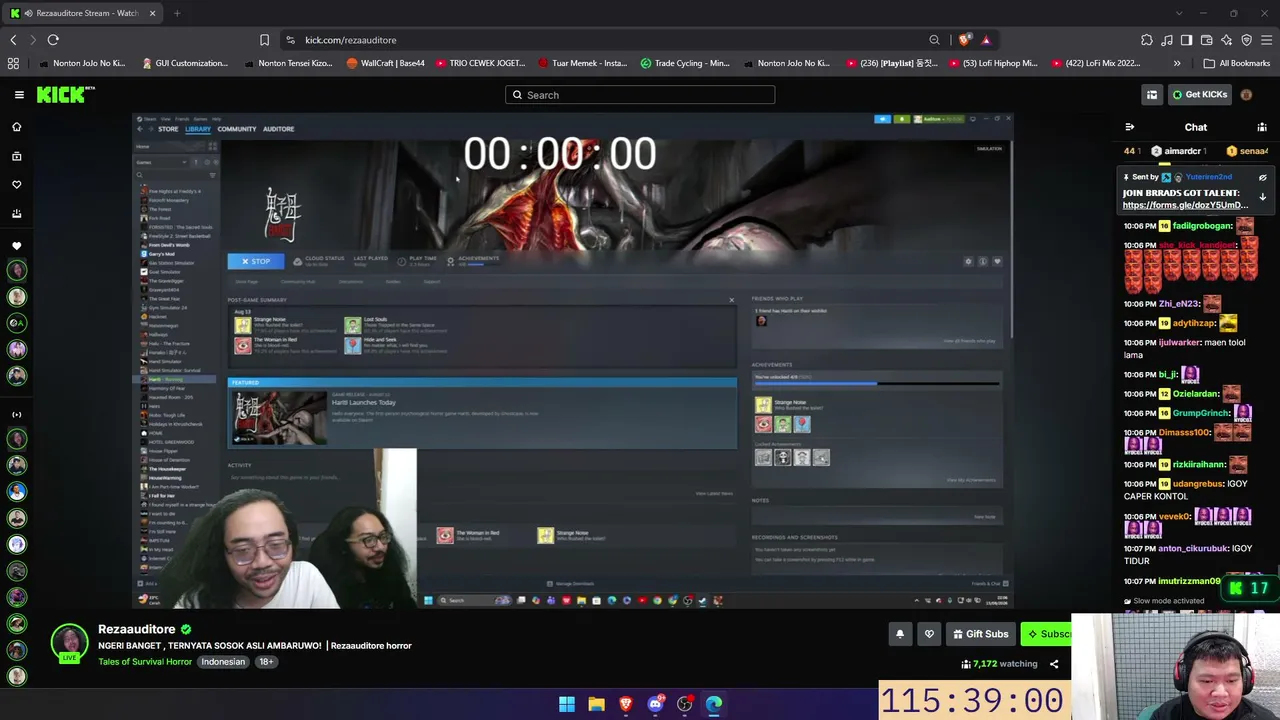Screen dimensions: 1280x720
Task: Reload the page in the browser
Action: point(53,40)
